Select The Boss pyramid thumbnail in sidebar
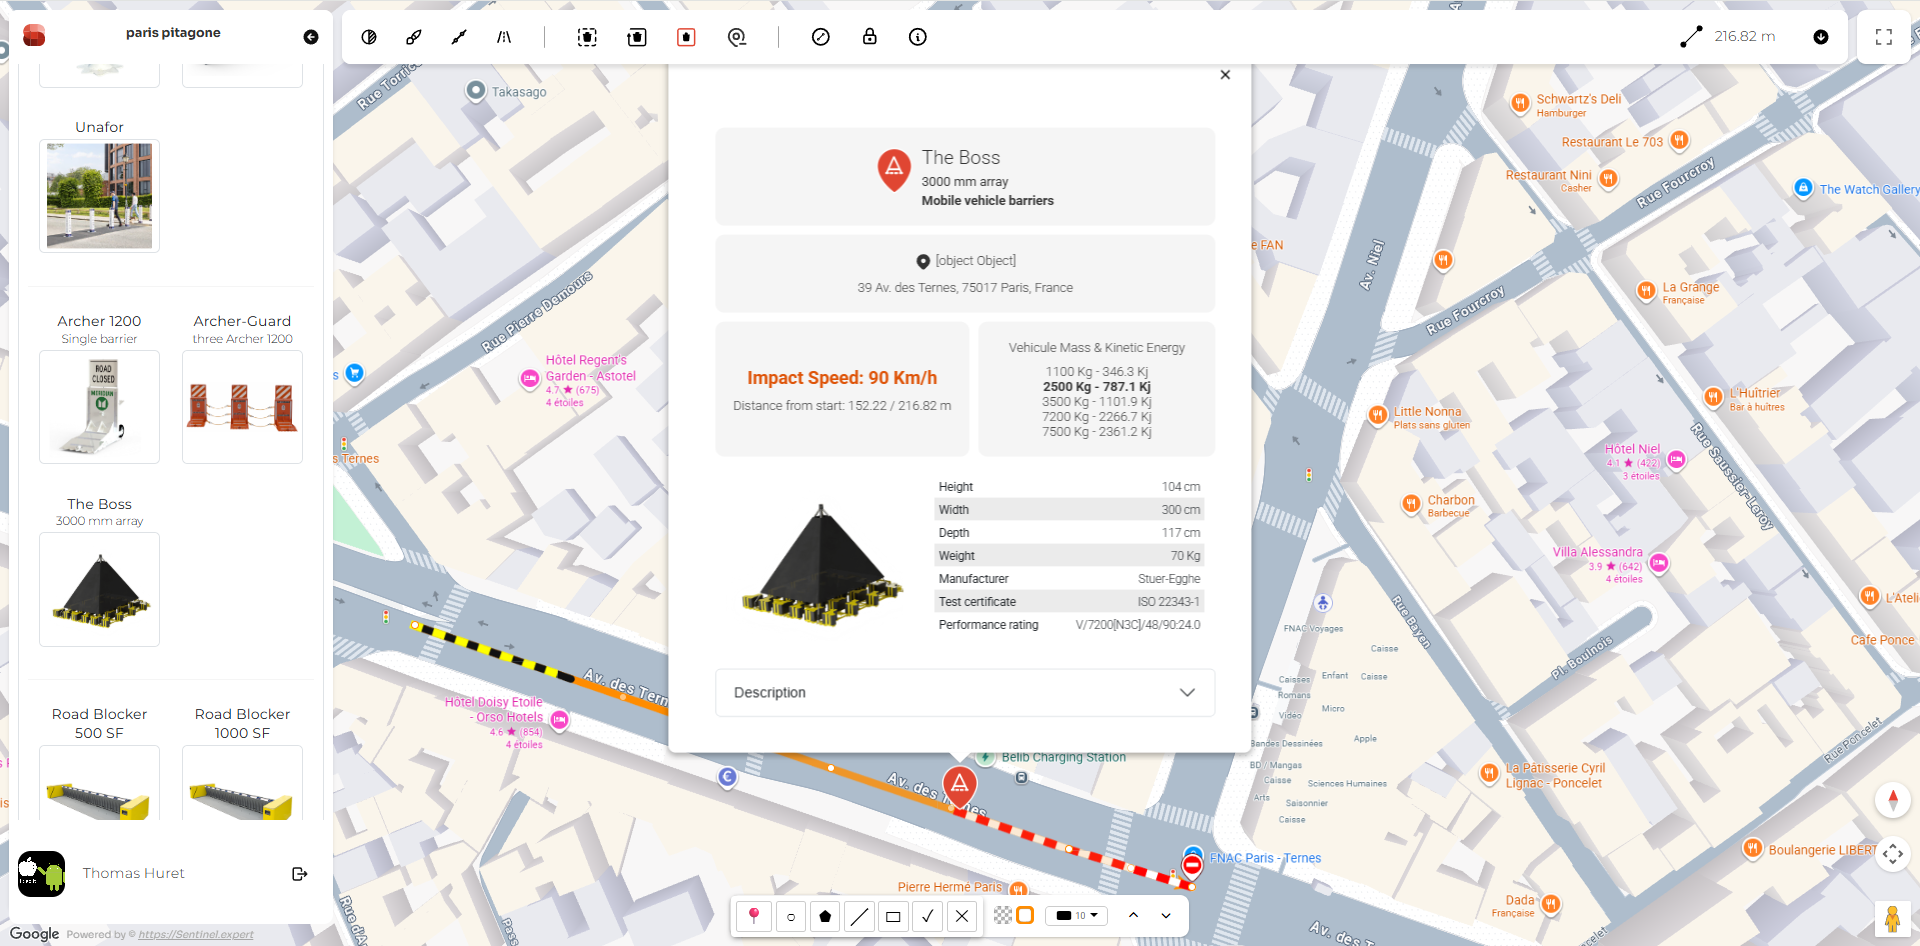 click(99, 589)
